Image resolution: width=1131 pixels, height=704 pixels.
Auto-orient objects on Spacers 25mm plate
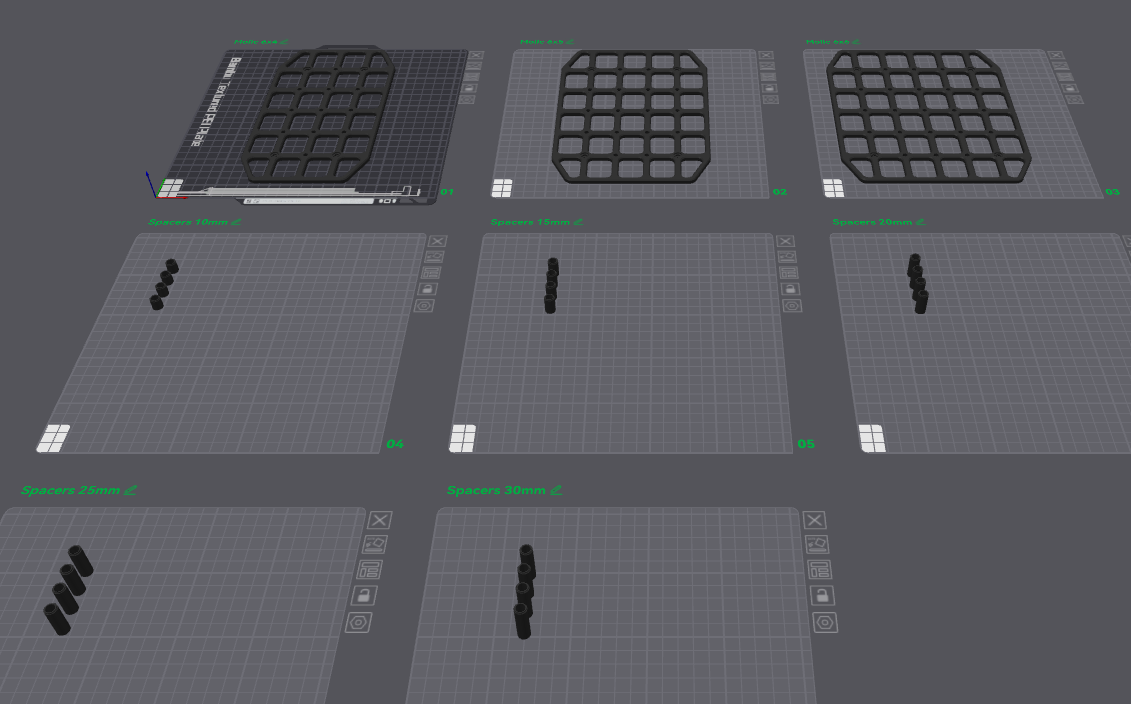pos(376,545)
